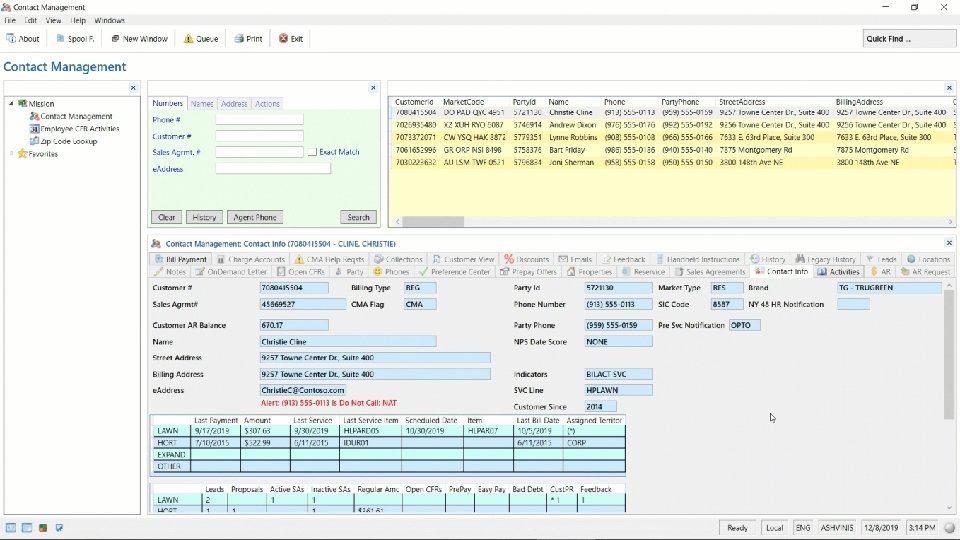The height and width of the screenshot is (540, 960).
Task: Open Collections tab
Action: coord(399,259)
